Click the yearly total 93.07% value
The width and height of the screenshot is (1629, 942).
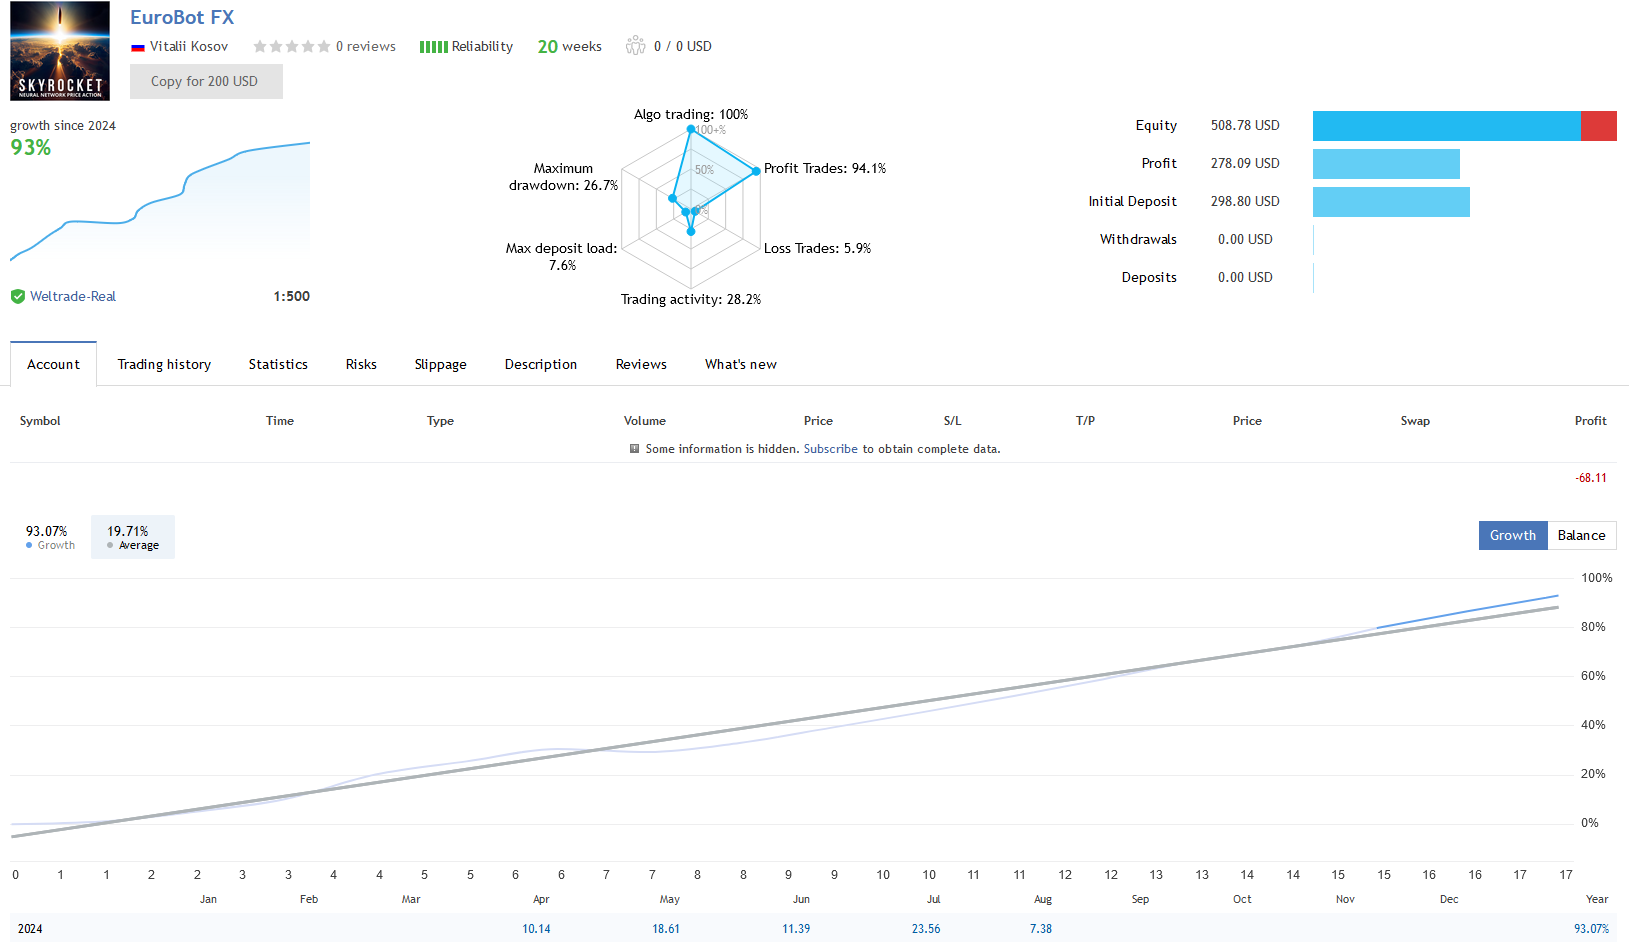point(1591,929)
